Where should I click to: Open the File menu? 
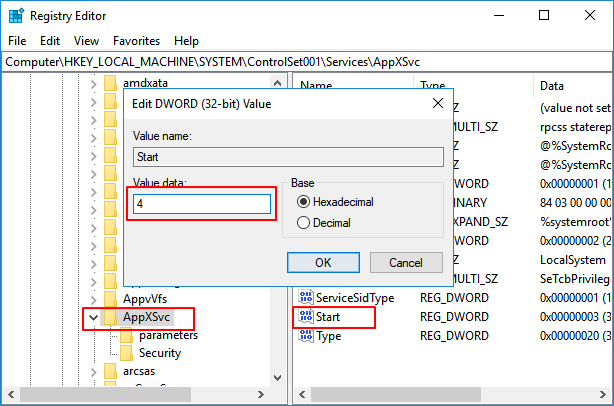point(17,41)
